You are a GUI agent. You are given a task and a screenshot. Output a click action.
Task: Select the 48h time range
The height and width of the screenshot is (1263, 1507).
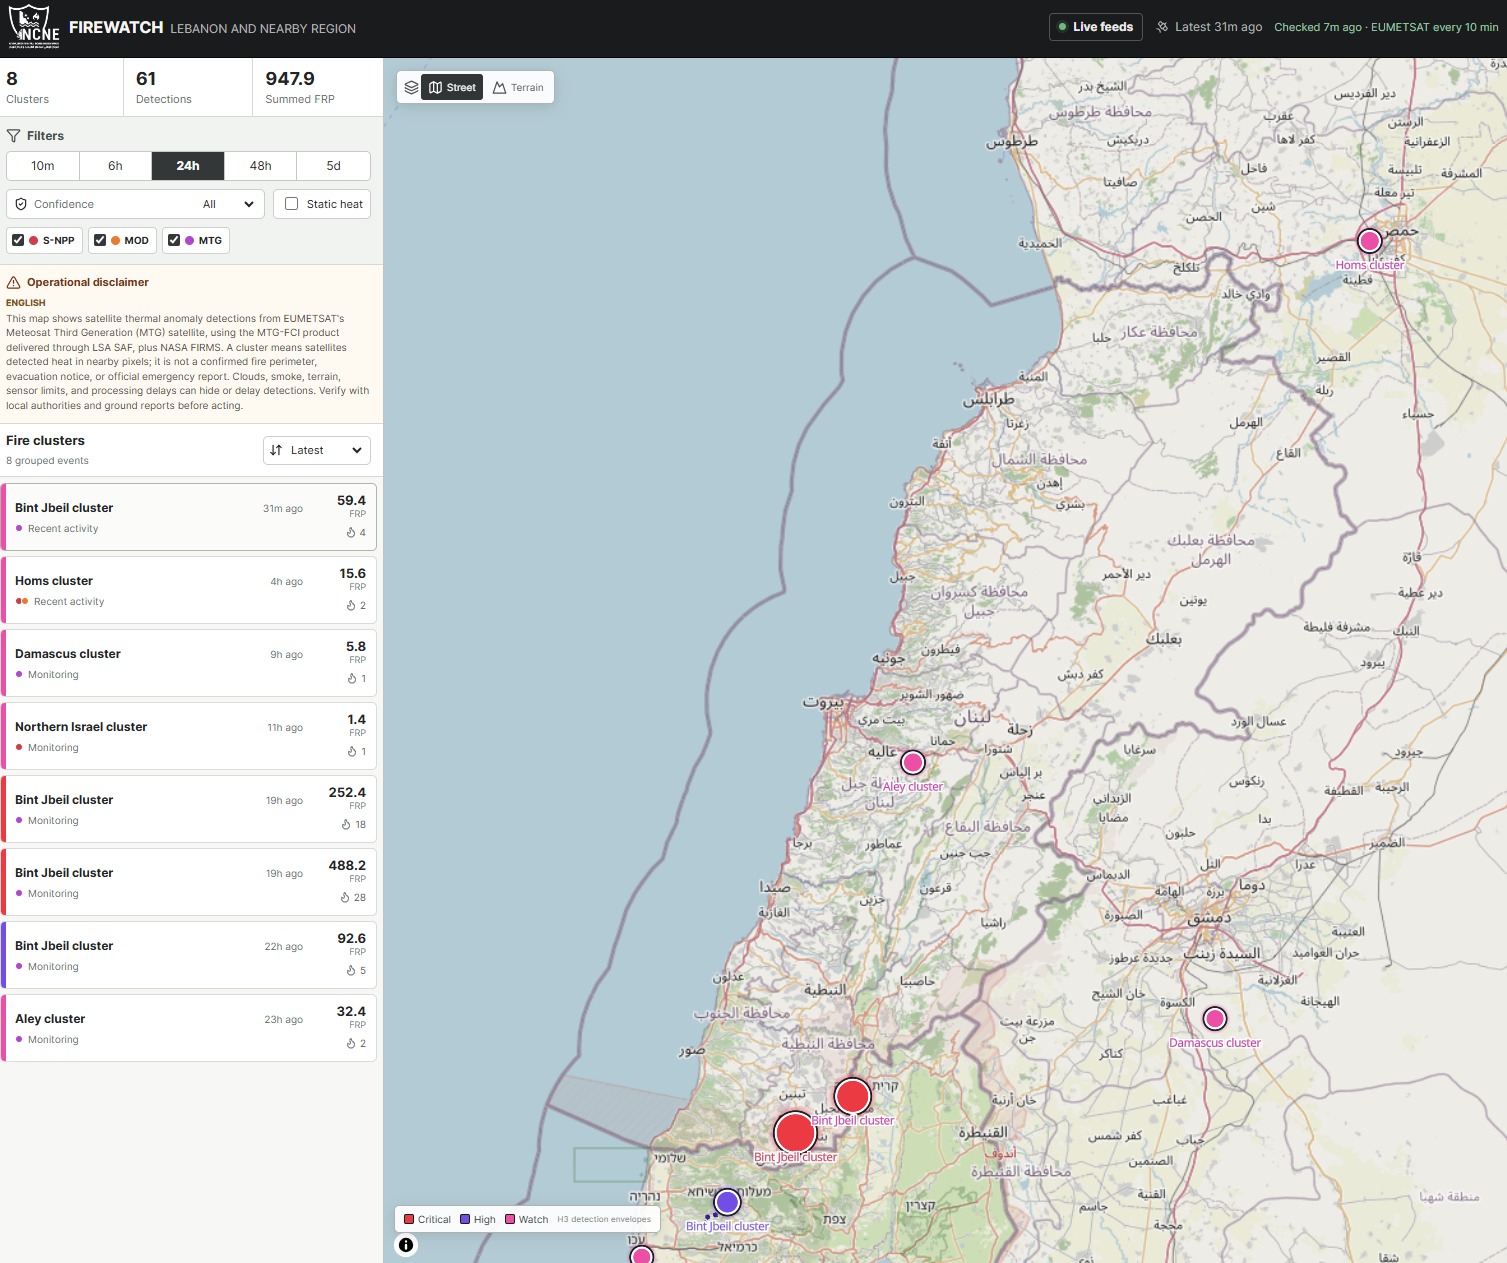pyautogui.click(x=261, y=166)
